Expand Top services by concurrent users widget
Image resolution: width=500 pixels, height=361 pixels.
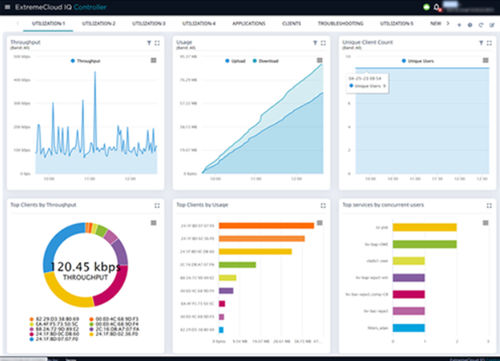(x=489, y=205)
